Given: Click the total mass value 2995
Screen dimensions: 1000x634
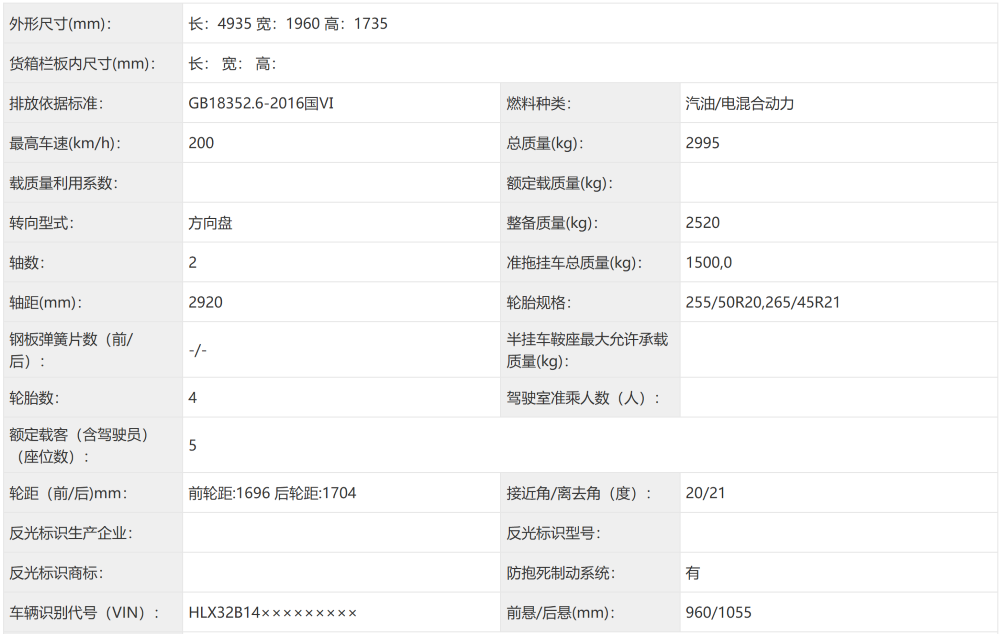Looking at the screenshot, I should pyautogui.click(x=702, y=143).
